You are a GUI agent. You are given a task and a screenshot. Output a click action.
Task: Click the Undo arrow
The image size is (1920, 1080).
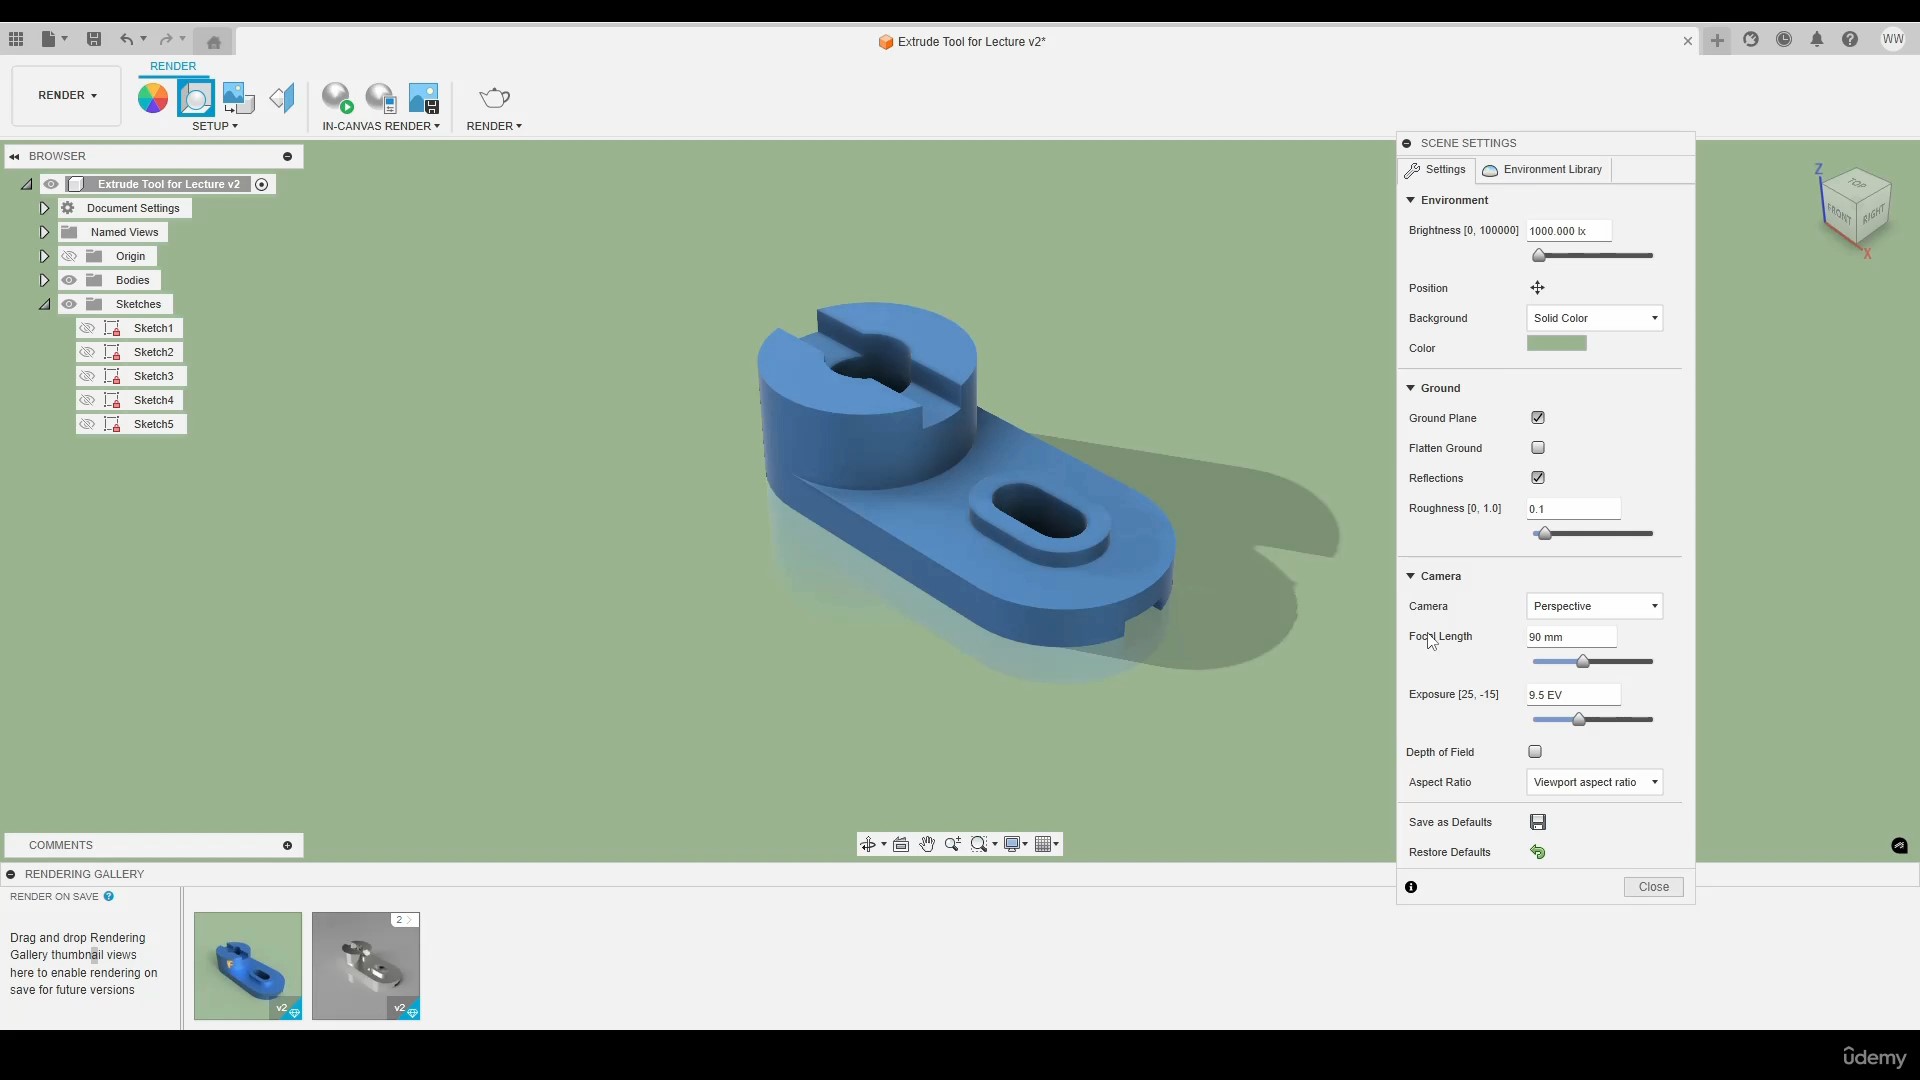point(126,39)
